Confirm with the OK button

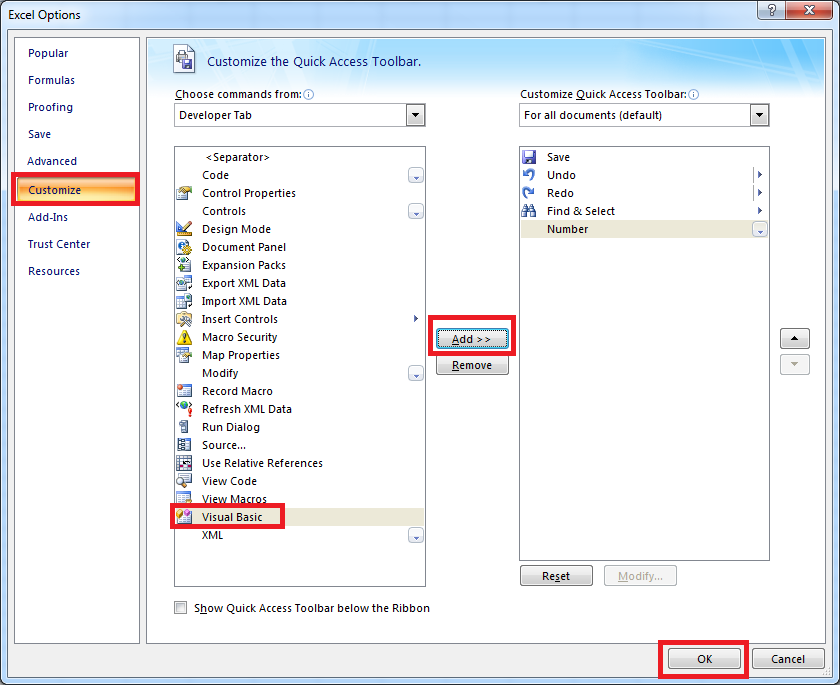coord(704,659)
